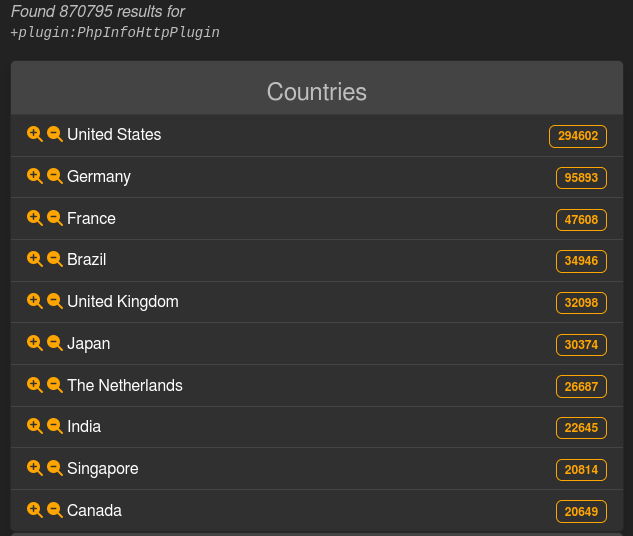The width and height of the screenshot is (633, 536).
Task: Exclude India using minus magnifier
Action: 55,426
